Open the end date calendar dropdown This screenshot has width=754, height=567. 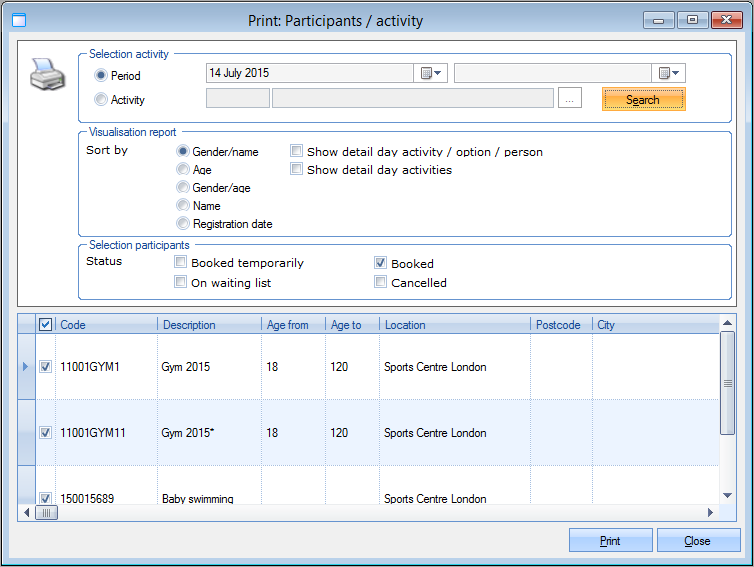click(669, 73)
